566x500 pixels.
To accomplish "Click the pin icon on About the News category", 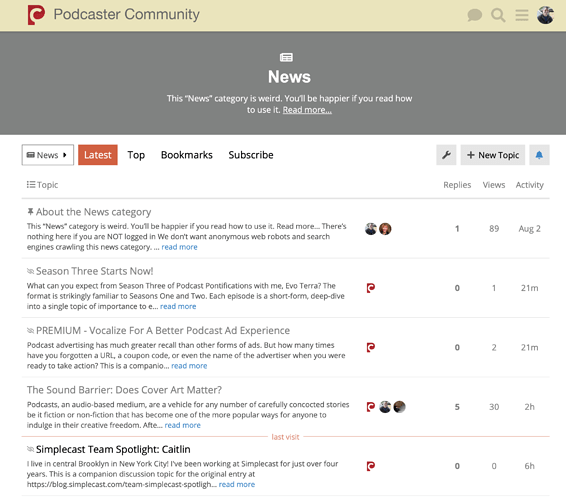I will coord(30,211).
